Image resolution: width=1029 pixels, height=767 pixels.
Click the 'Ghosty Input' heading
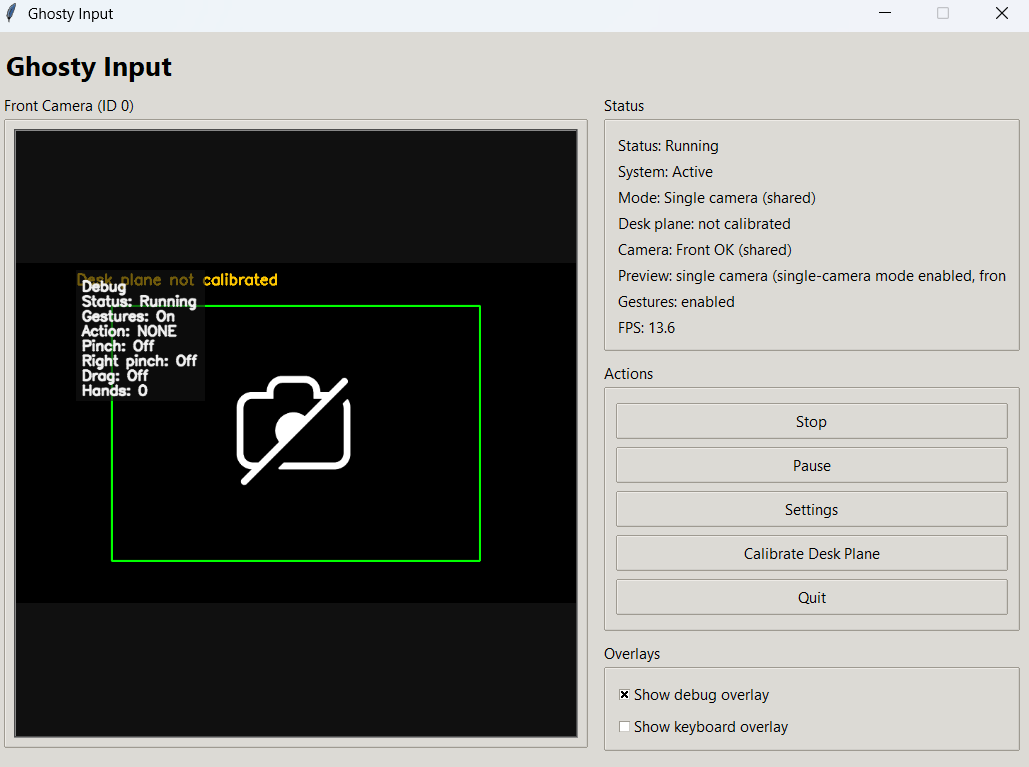click(x=89, y=67)
